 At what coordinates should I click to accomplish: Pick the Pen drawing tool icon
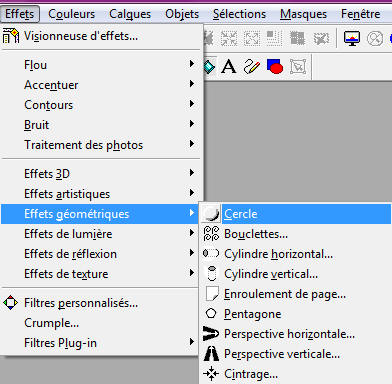coord(252,66)
